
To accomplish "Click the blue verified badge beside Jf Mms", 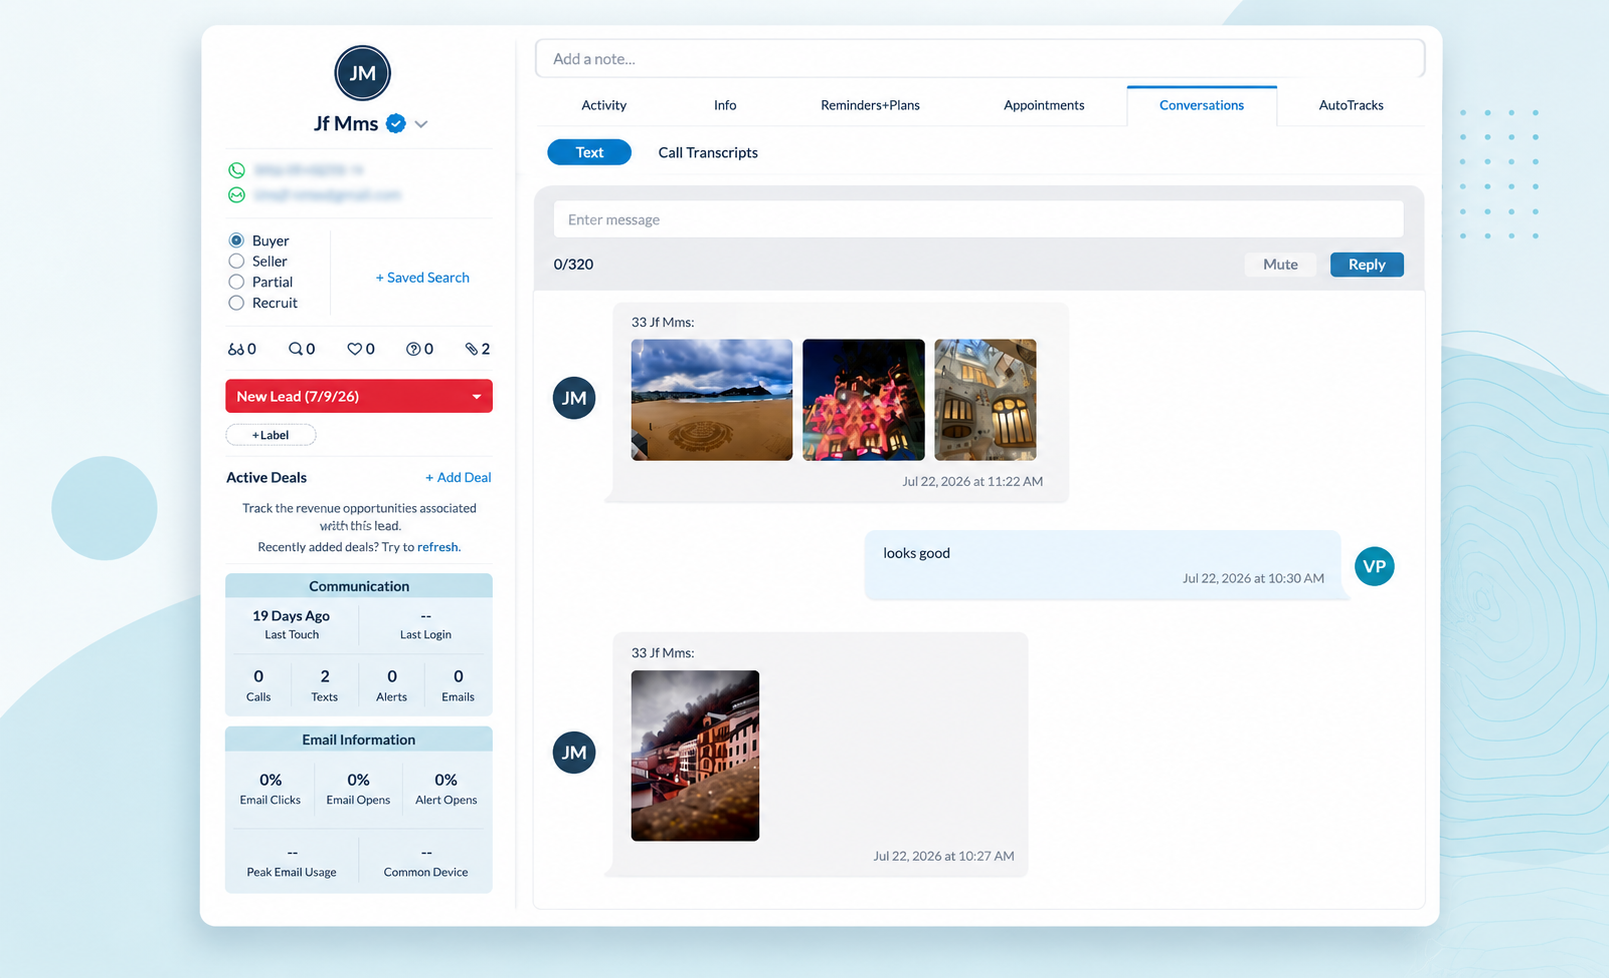I will (x=396, y=124).
